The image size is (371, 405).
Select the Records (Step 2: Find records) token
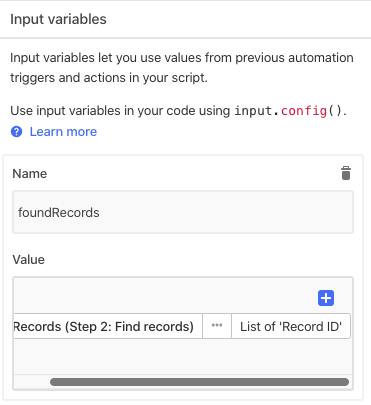[x=108, y=326]
